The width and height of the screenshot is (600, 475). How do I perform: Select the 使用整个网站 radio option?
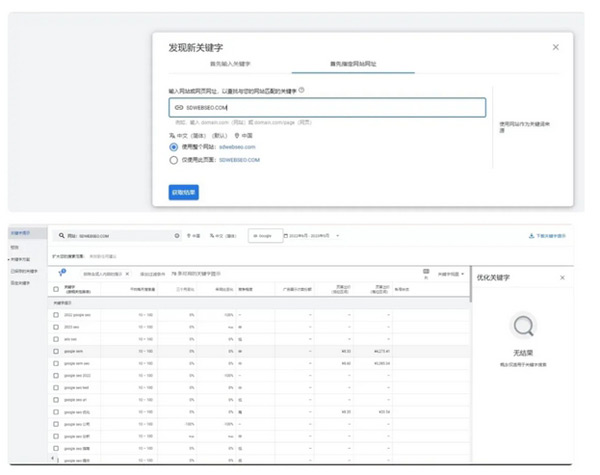coord(174,146)
